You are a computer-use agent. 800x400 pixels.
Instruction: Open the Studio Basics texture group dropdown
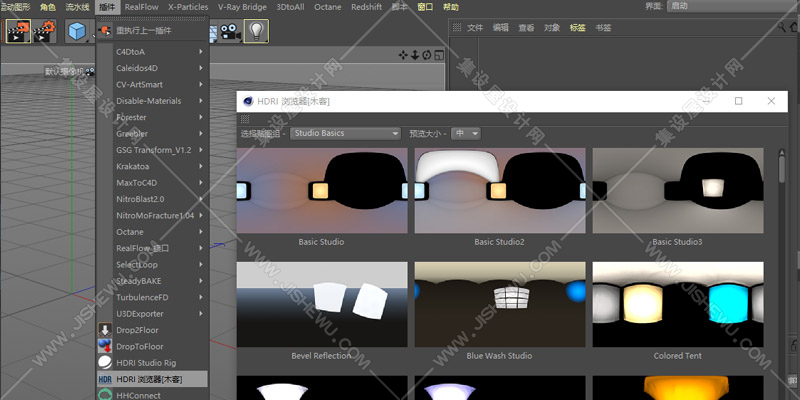tap(345, 134)
